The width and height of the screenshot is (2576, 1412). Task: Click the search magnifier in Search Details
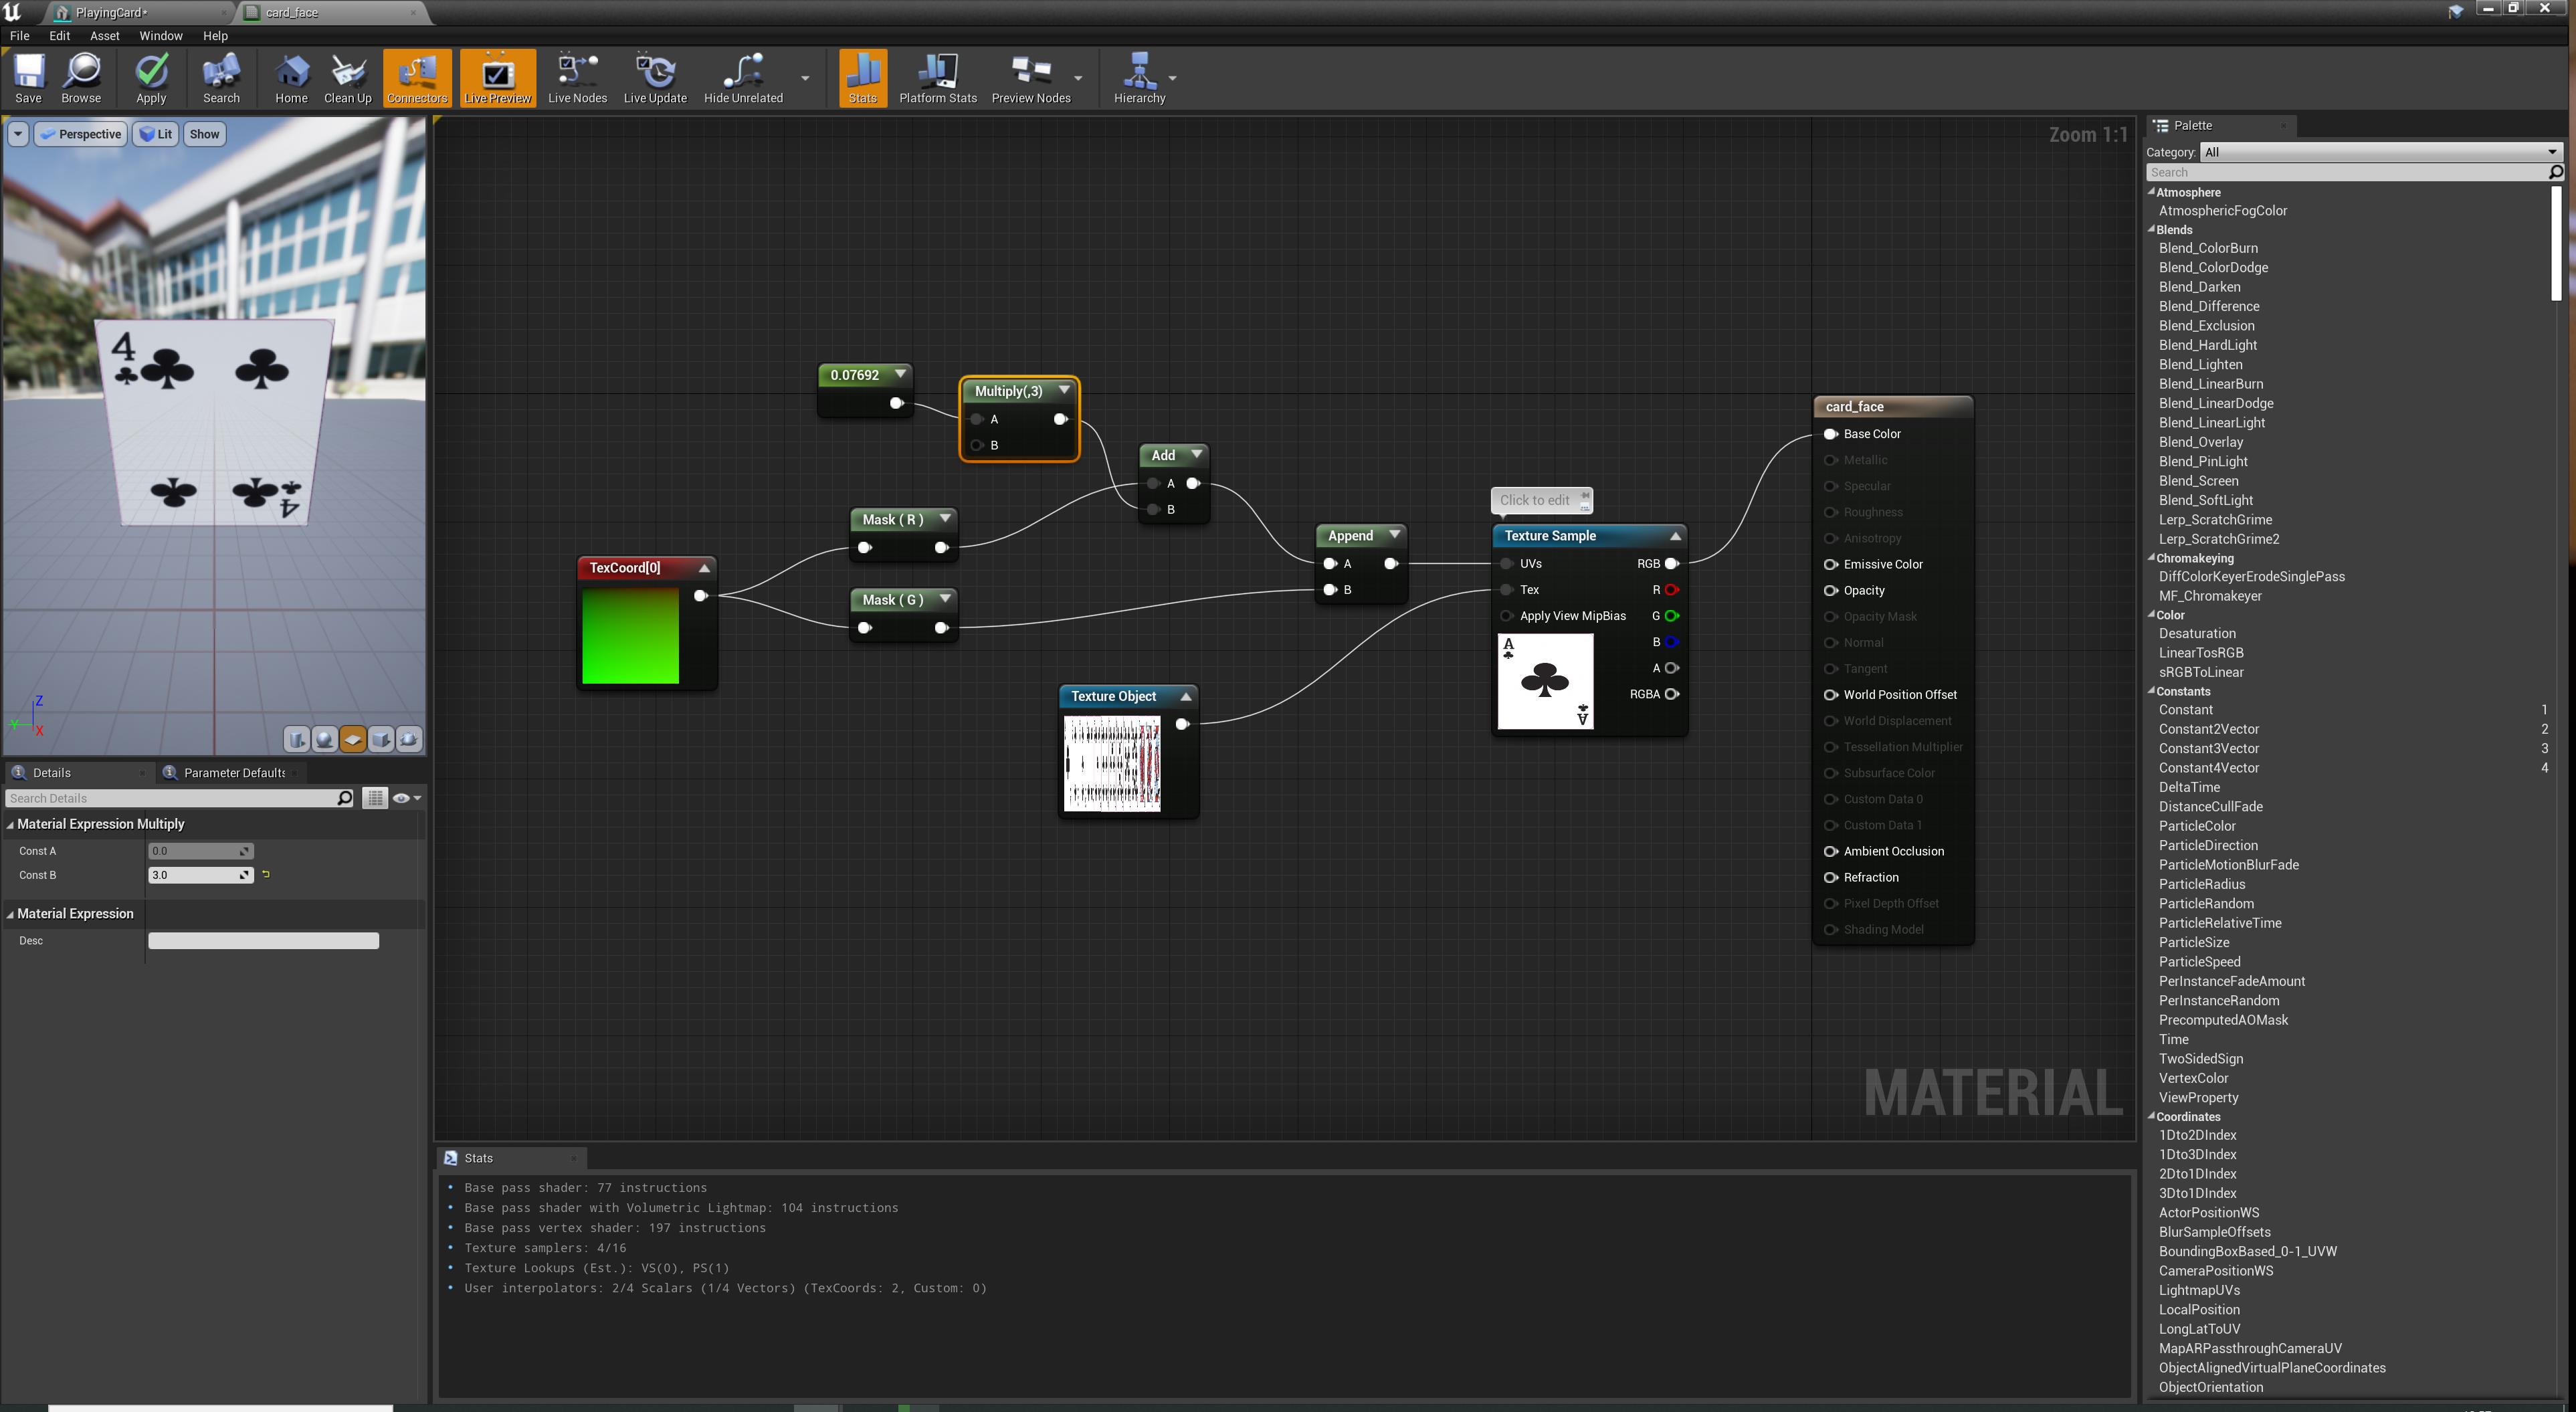click(x=345, y=798)
